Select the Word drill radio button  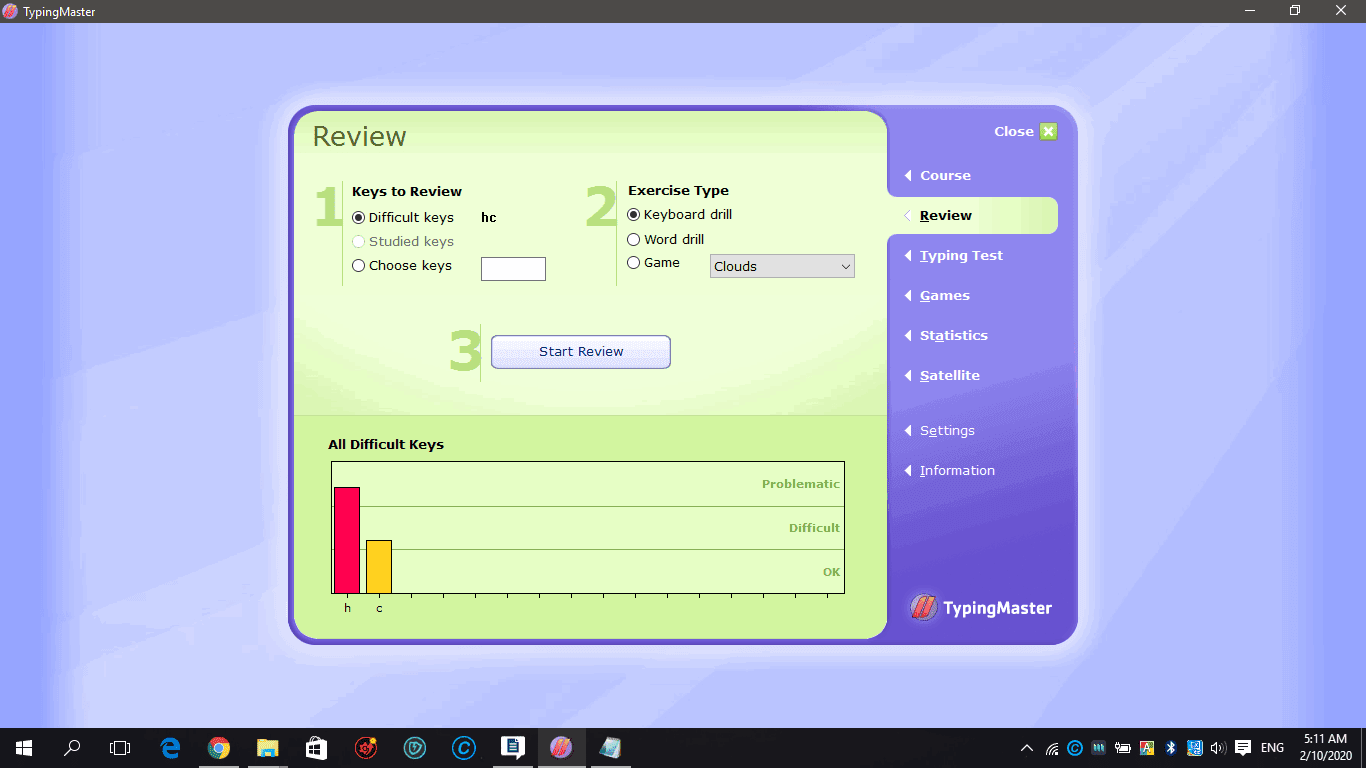click(633, 239)
